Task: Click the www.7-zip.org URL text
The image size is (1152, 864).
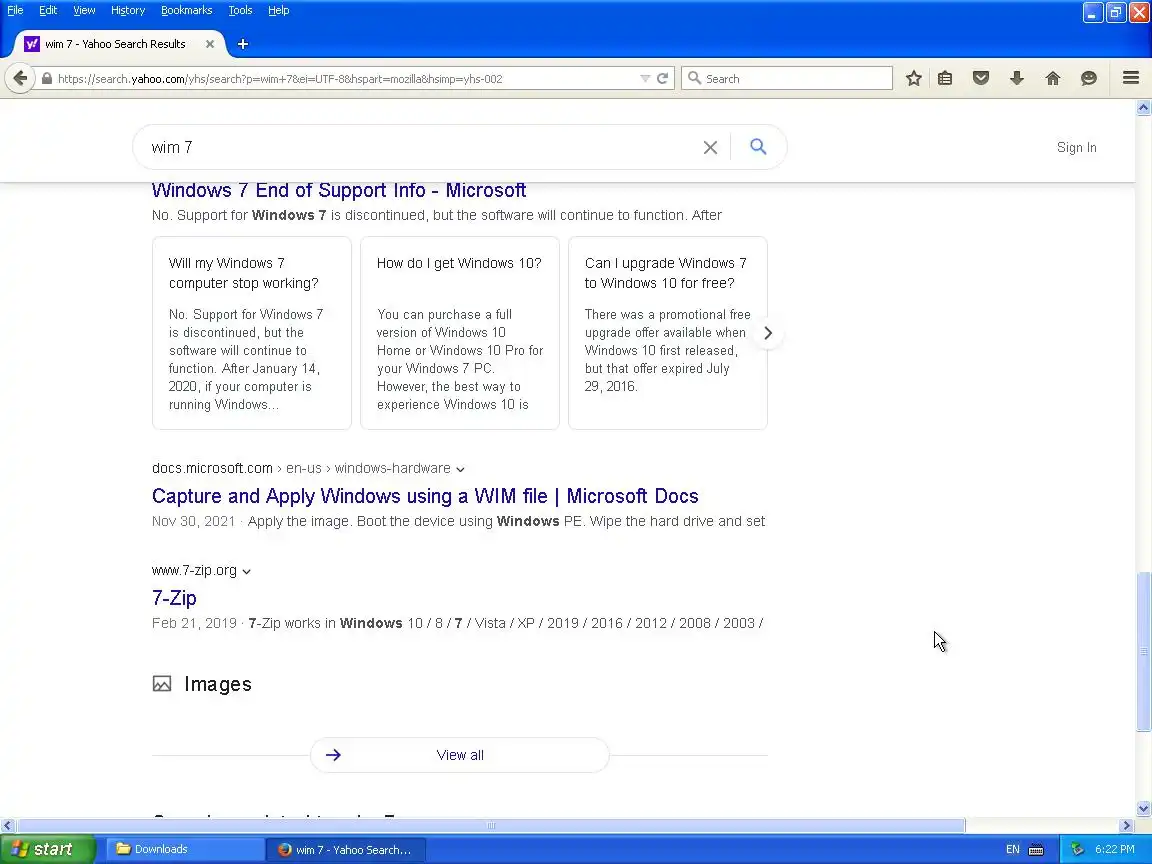Action: pyautogui.click(x=194, y=571)
